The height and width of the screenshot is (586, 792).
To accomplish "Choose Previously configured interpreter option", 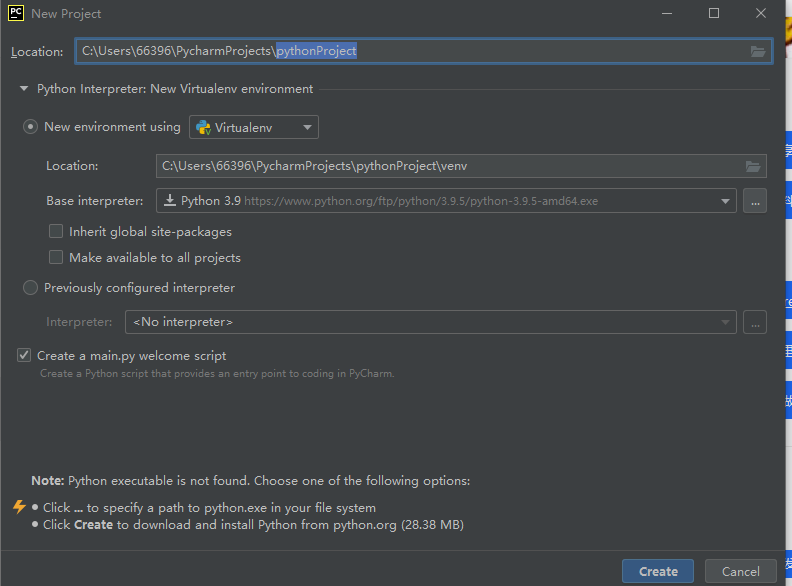I will pos(31,288).
